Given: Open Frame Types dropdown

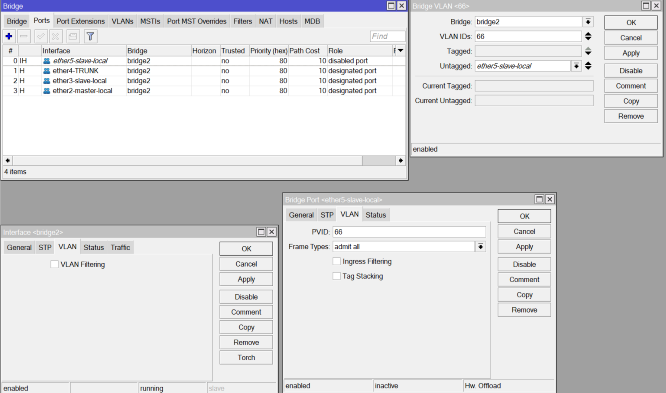Looking at the screenshot, I should click(480, 247).
